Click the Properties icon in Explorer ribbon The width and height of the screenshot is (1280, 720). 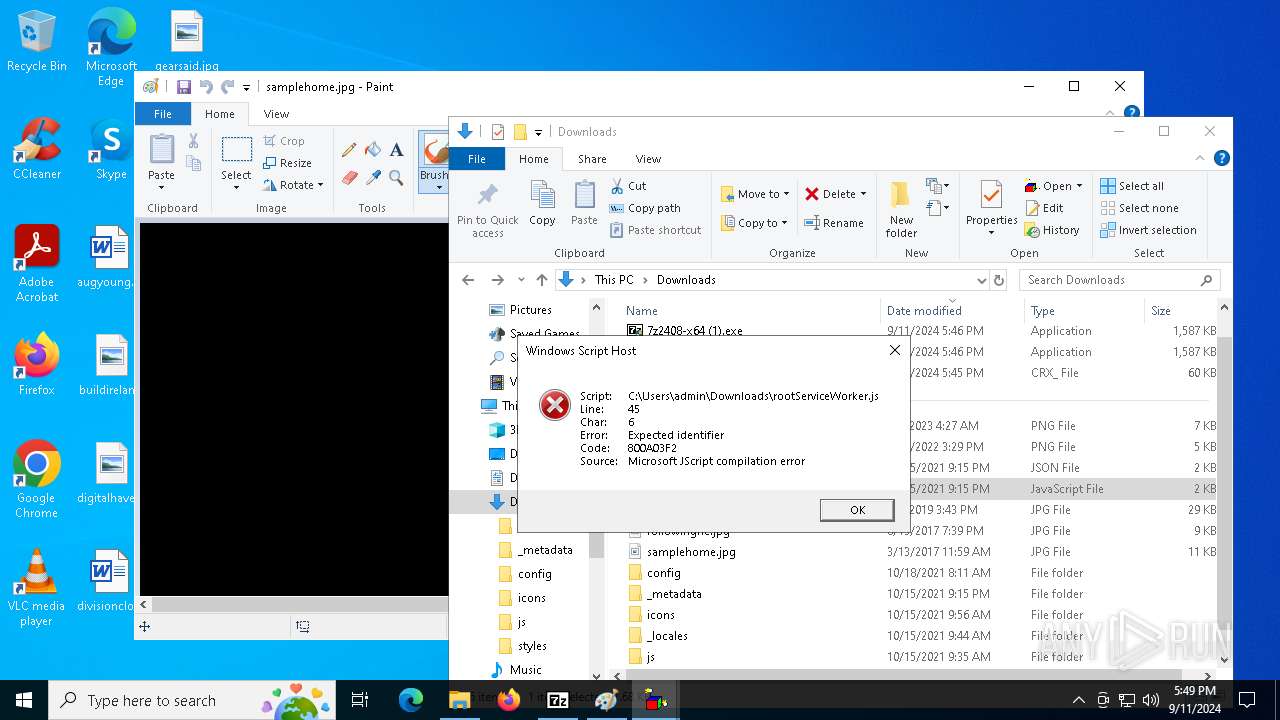coord(991,194)
